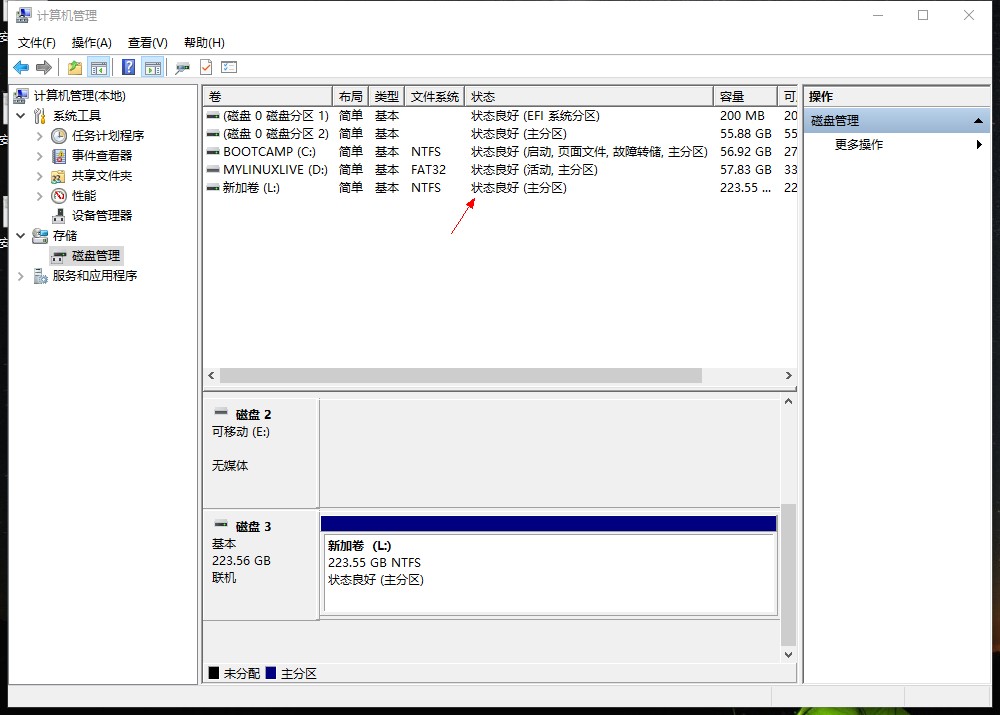This screenshot has width=1000, height=715.
Task: Collapse the 系统工具 node chevron
Action: click(21, 115)
